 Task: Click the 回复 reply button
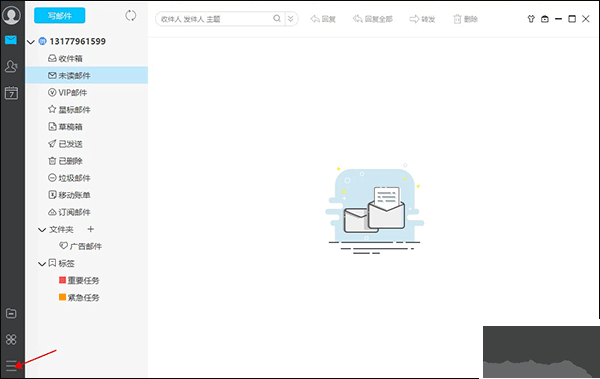(x=323, y=19)
